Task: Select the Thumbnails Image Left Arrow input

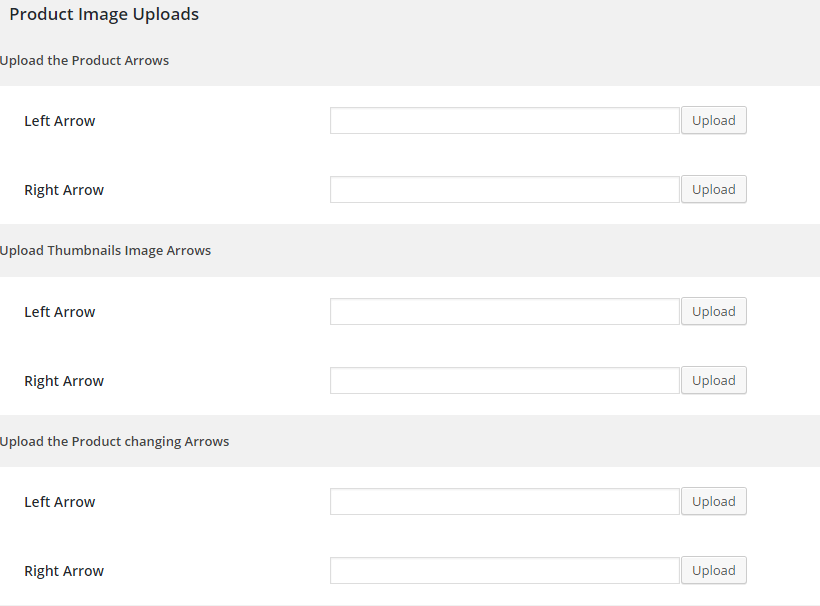Action: point(505,312)
